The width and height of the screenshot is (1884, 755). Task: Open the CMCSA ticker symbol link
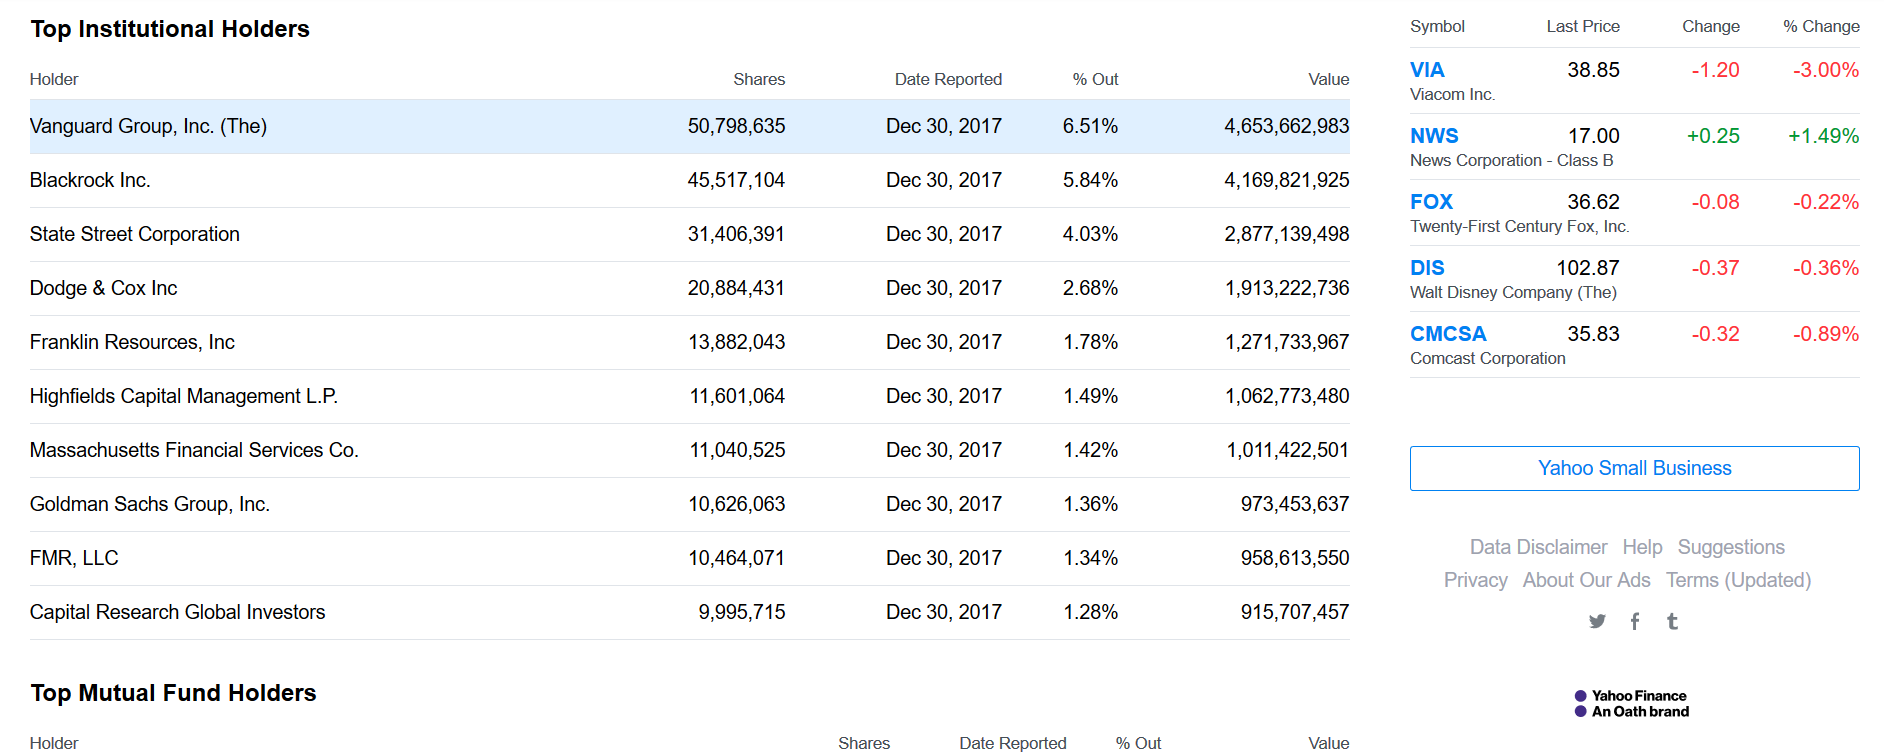(x=1448, y=334)
